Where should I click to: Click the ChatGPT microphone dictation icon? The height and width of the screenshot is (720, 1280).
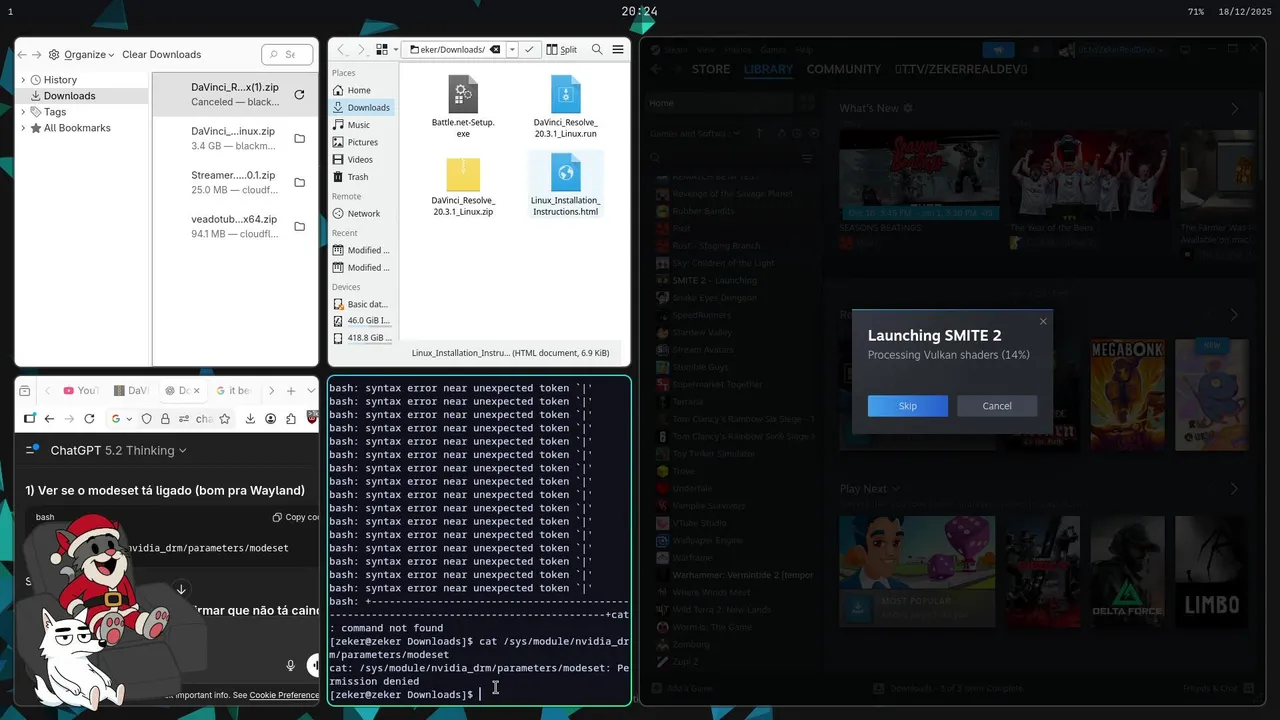point(291,665)
